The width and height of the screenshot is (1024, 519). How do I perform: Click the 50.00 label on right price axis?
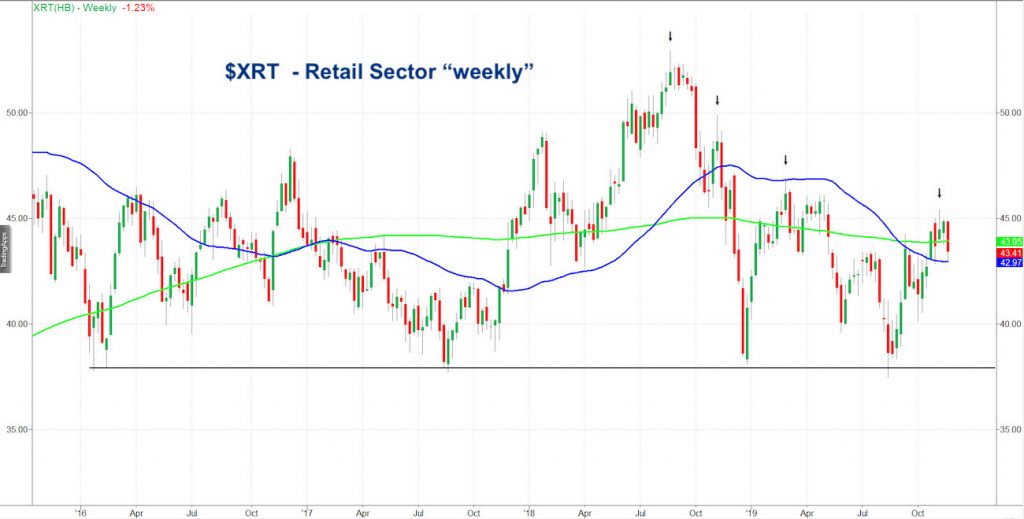(x=1011, y=112)
